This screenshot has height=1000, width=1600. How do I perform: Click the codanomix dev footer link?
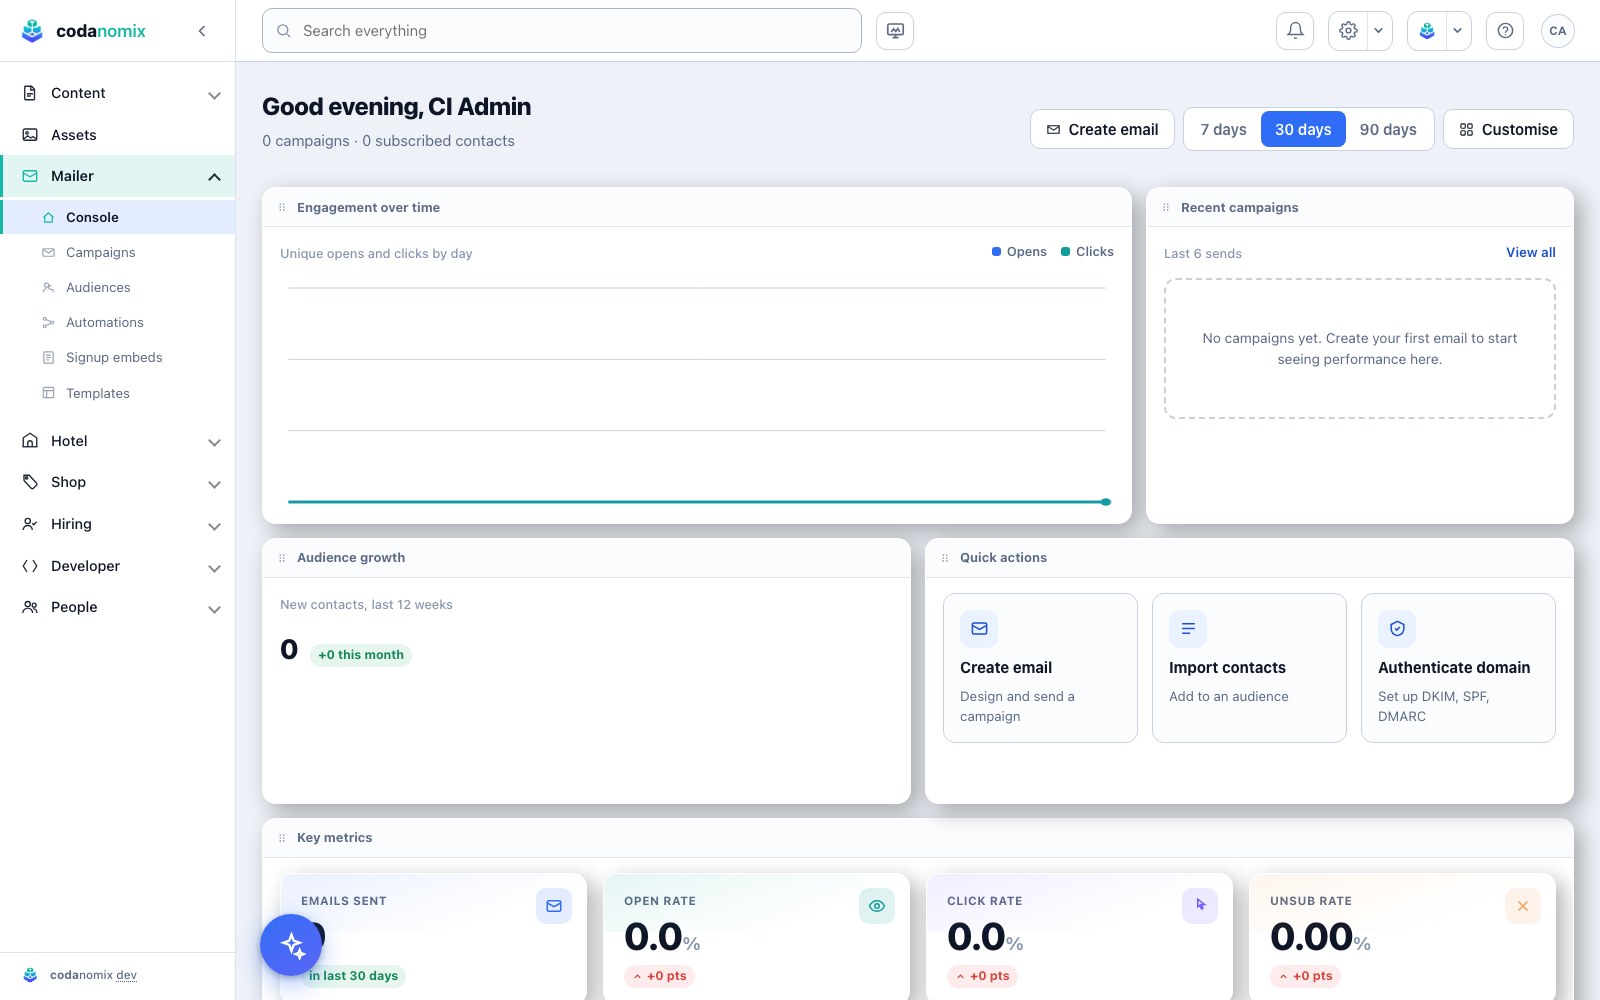(x=93, y=975)
